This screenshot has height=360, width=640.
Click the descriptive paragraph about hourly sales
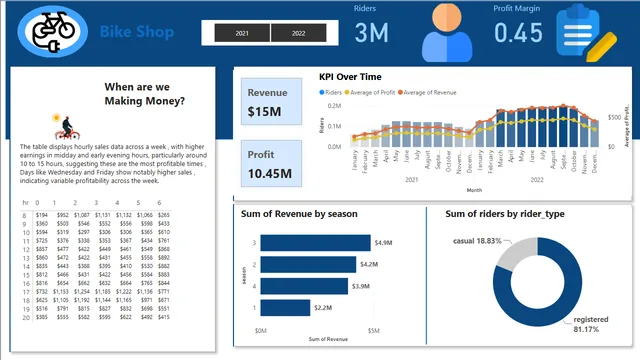(113, 164)
